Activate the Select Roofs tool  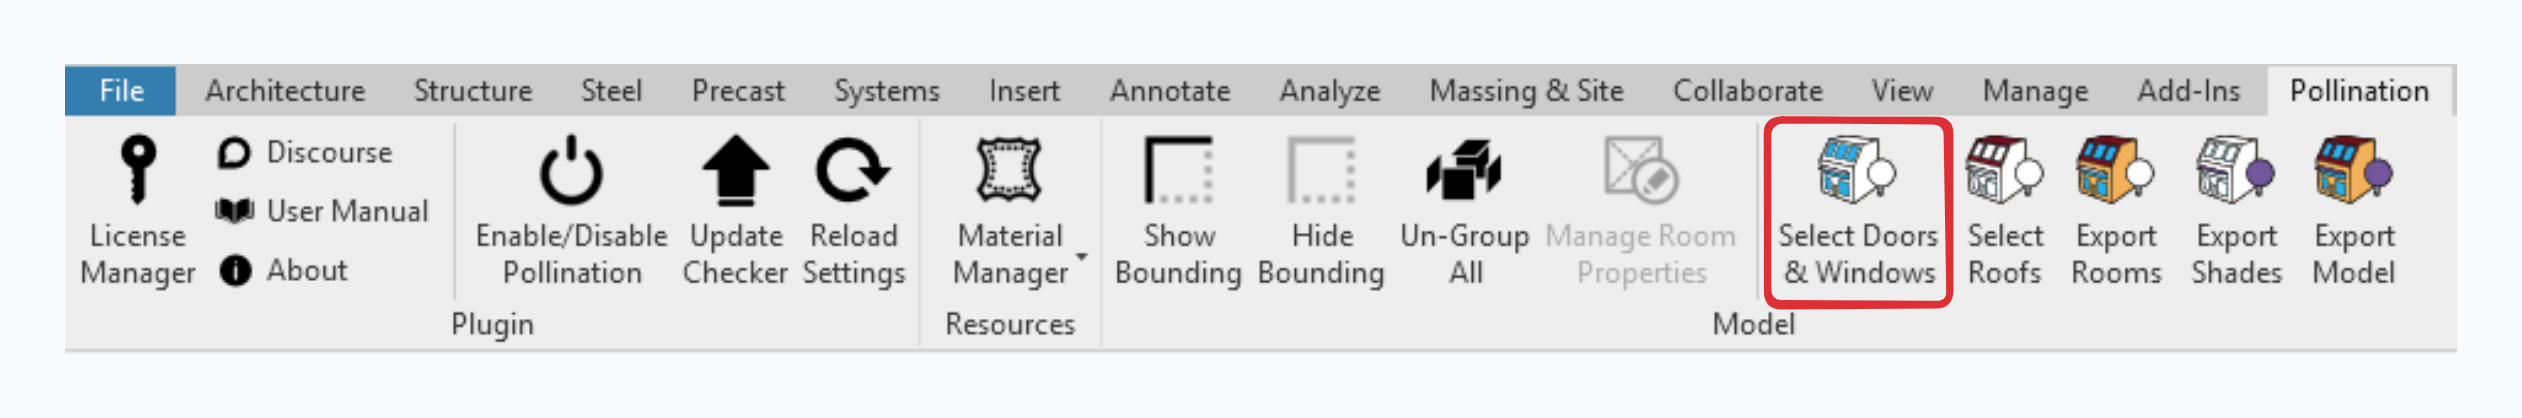point(2004,170)
